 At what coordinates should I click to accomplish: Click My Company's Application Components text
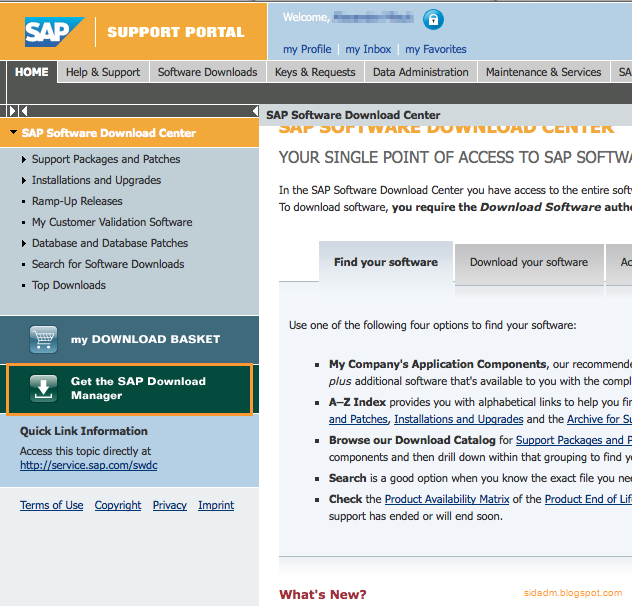pyautogui.click(x=438, y=364)
